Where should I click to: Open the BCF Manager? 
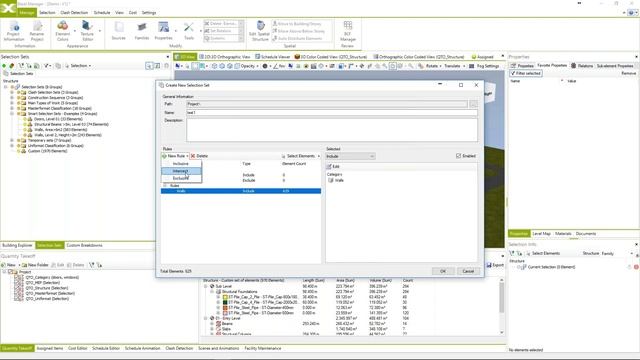(348, 31)
